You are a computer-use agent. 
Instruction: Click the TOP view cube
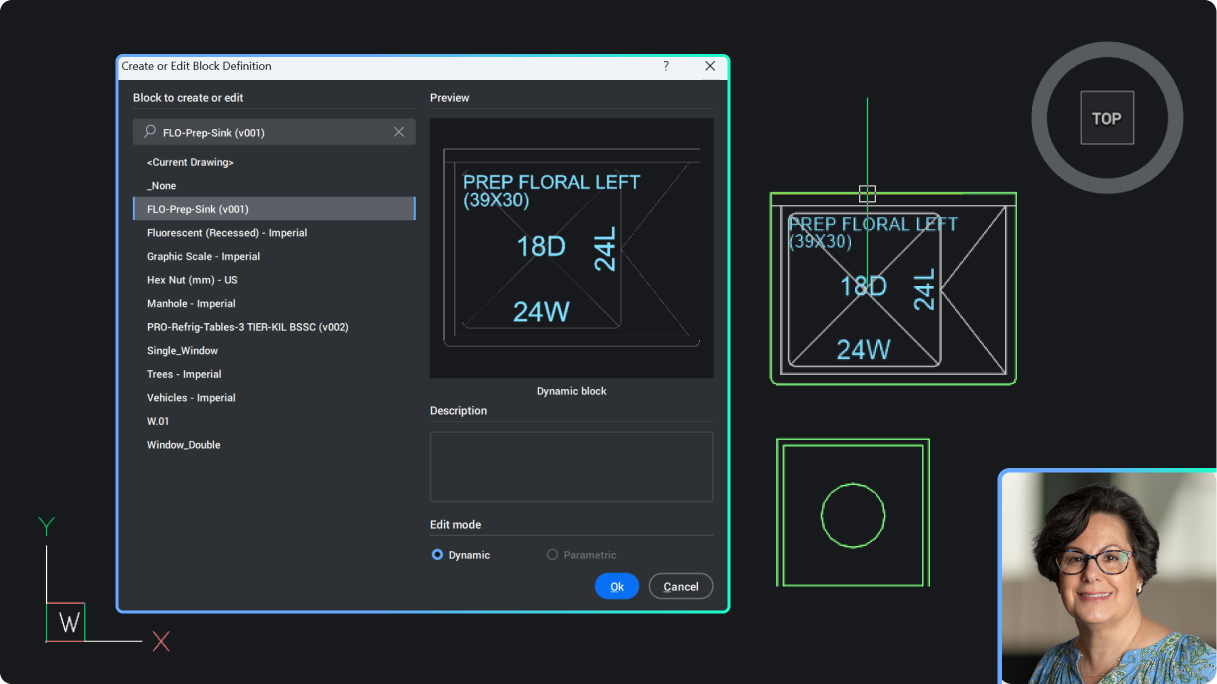(1106, 117)
